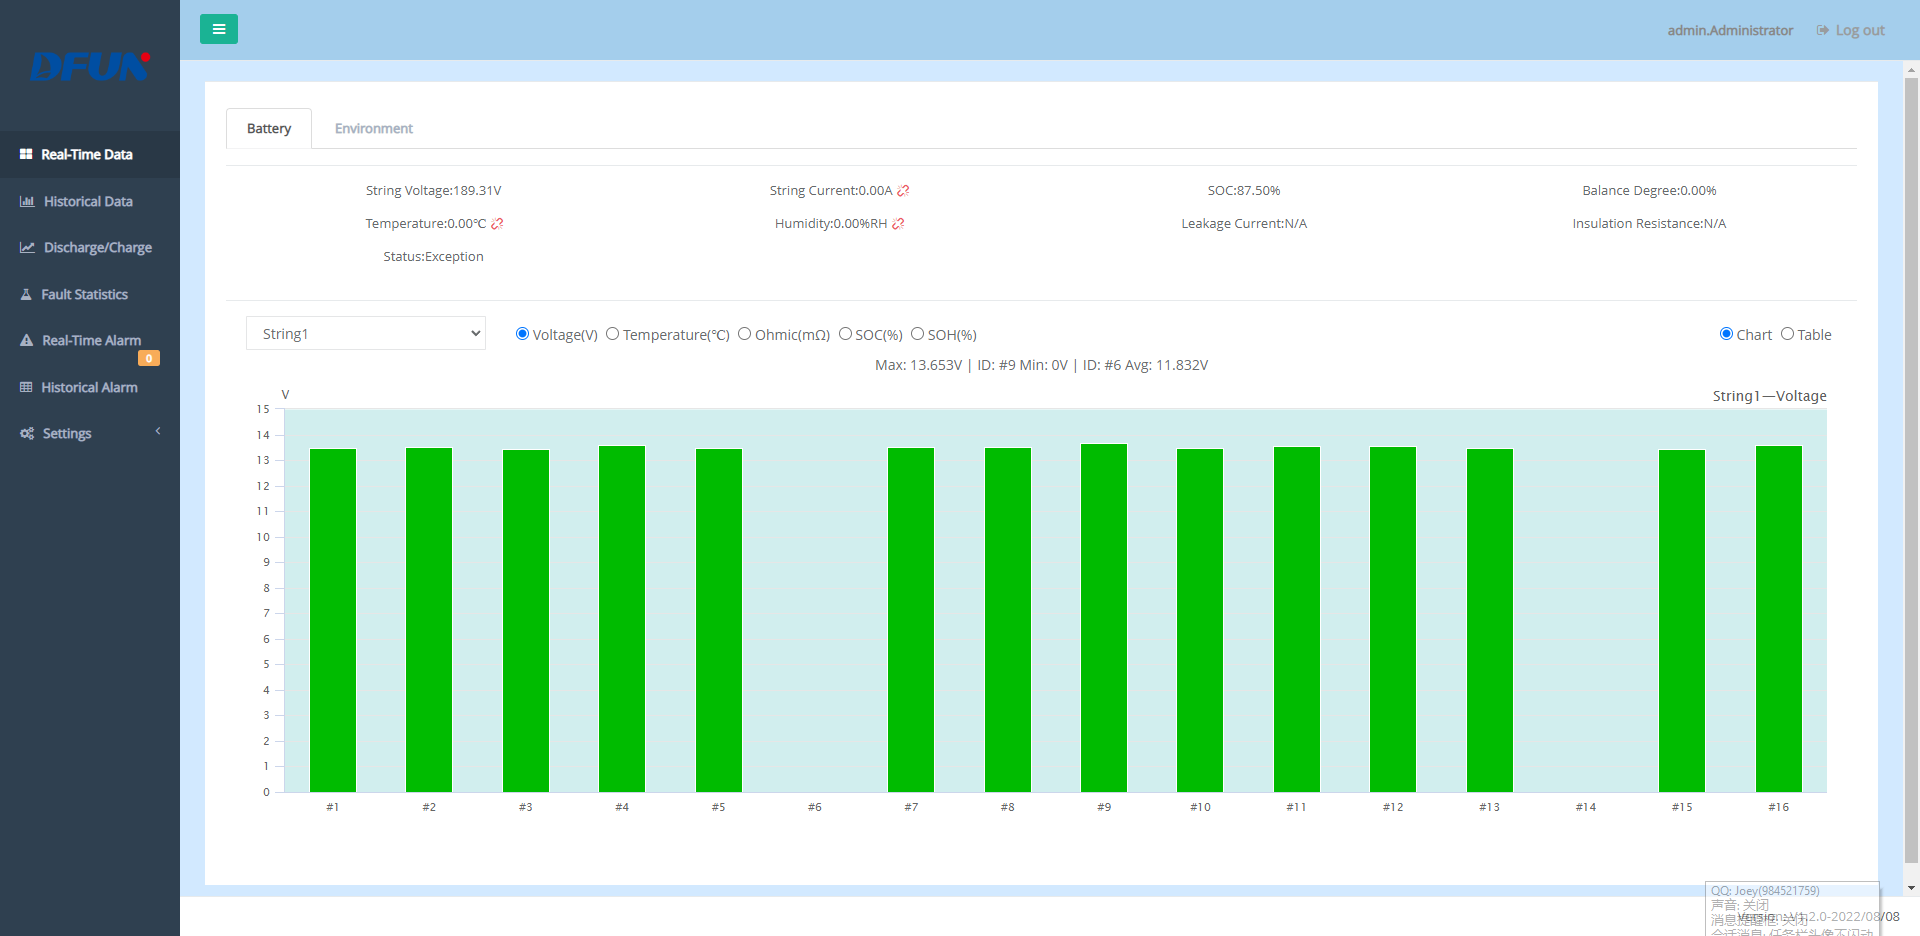Click the hamburger menu toggle button
Viewport: 1920px width, 936px height.
pos(218,29)
